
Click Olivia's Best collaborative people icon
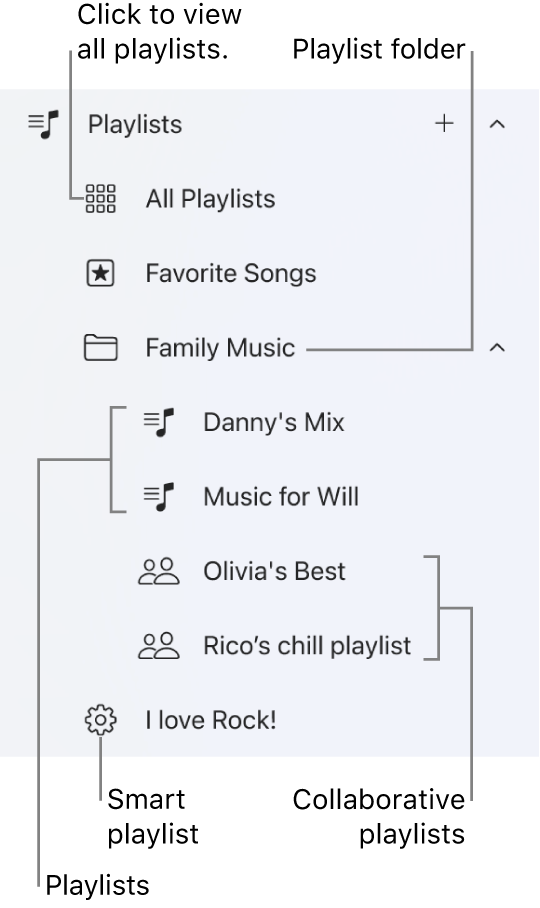159,571
